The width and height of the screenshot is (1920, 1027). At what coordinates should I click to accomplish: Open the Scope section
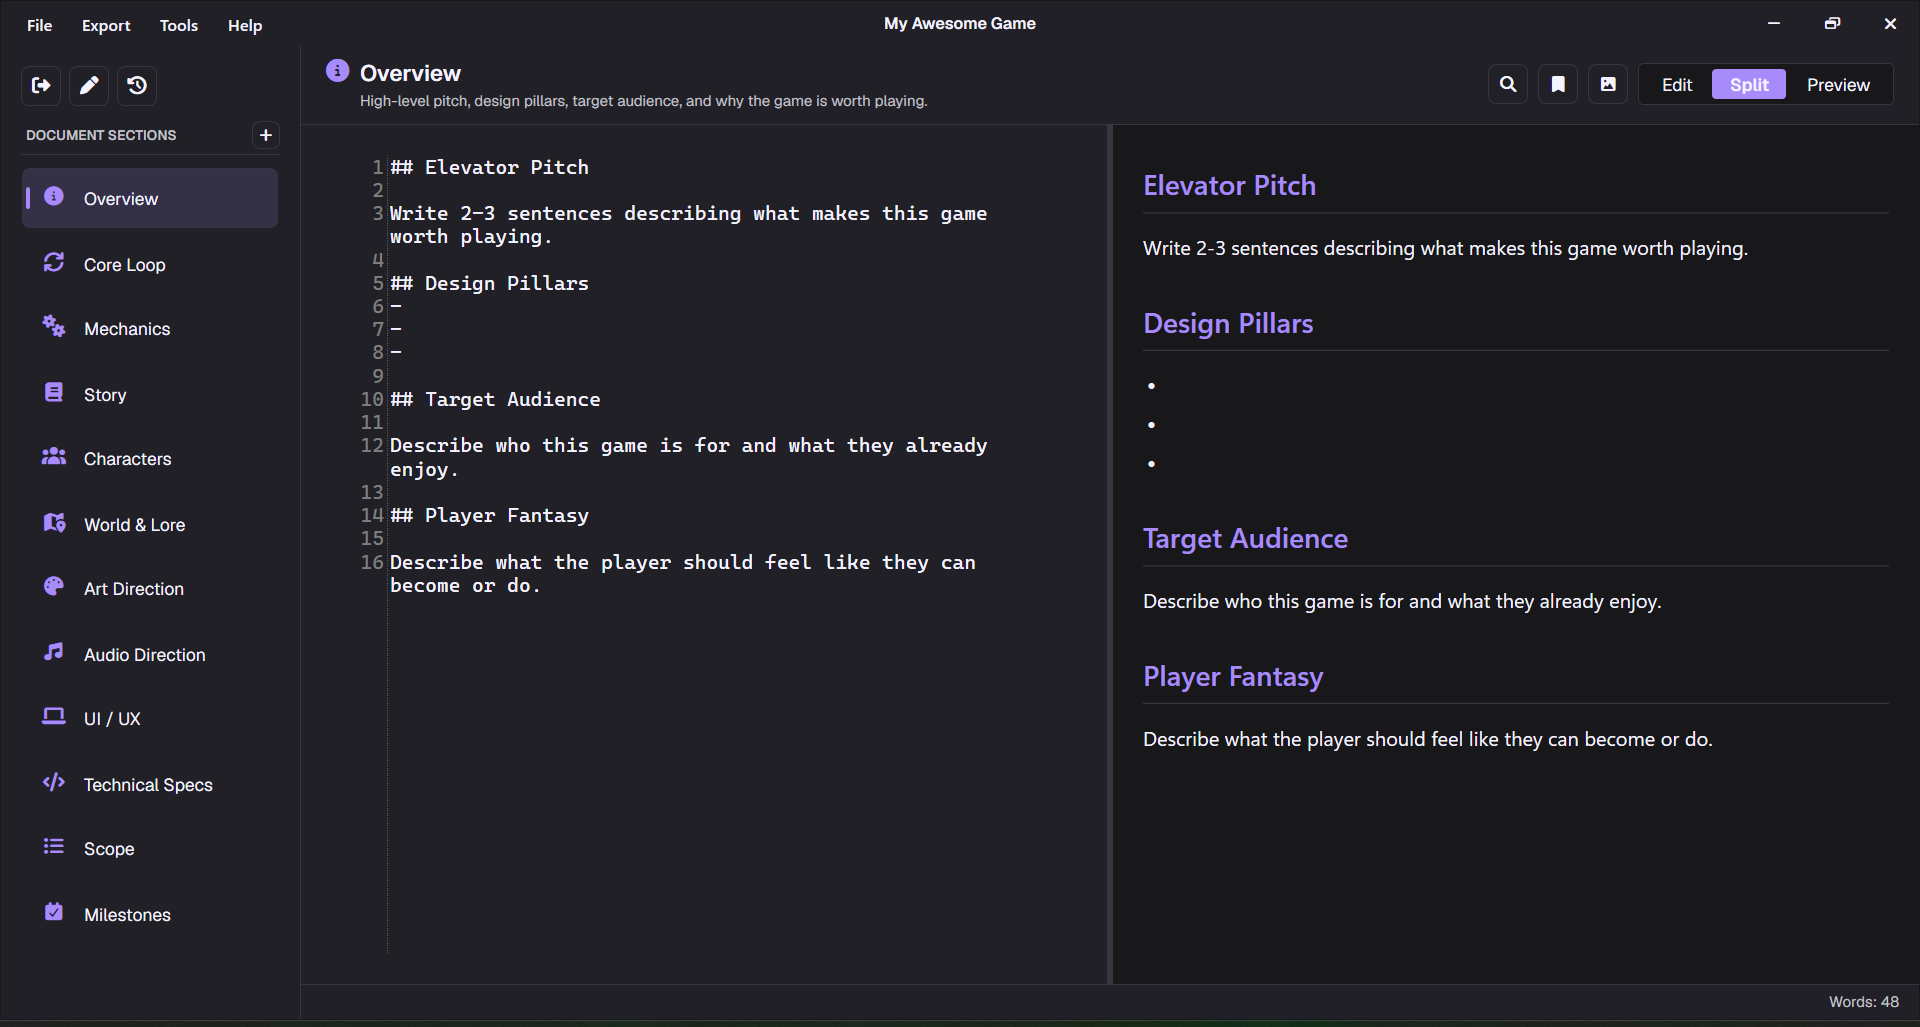pyautogui.click(x=150, y=849)
